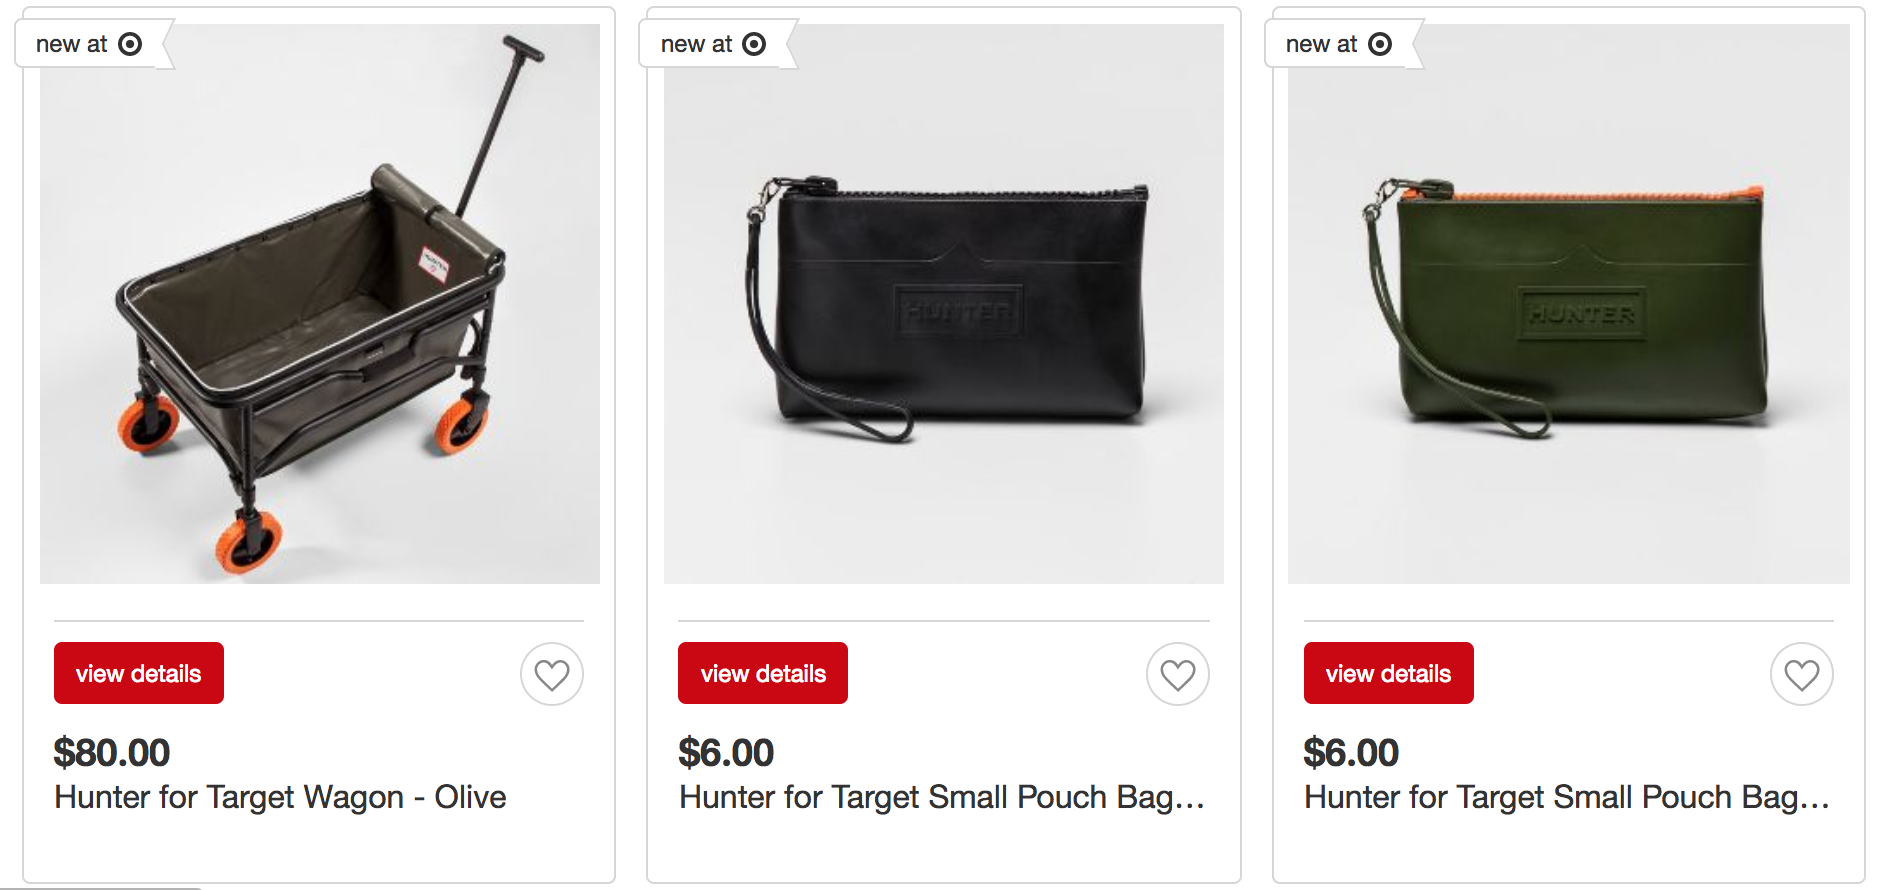The height and width of the screenshot is (890, 1882).
Task: Open 'Hunter for Target Wagon - Olive' title
Action: point(280,797)
